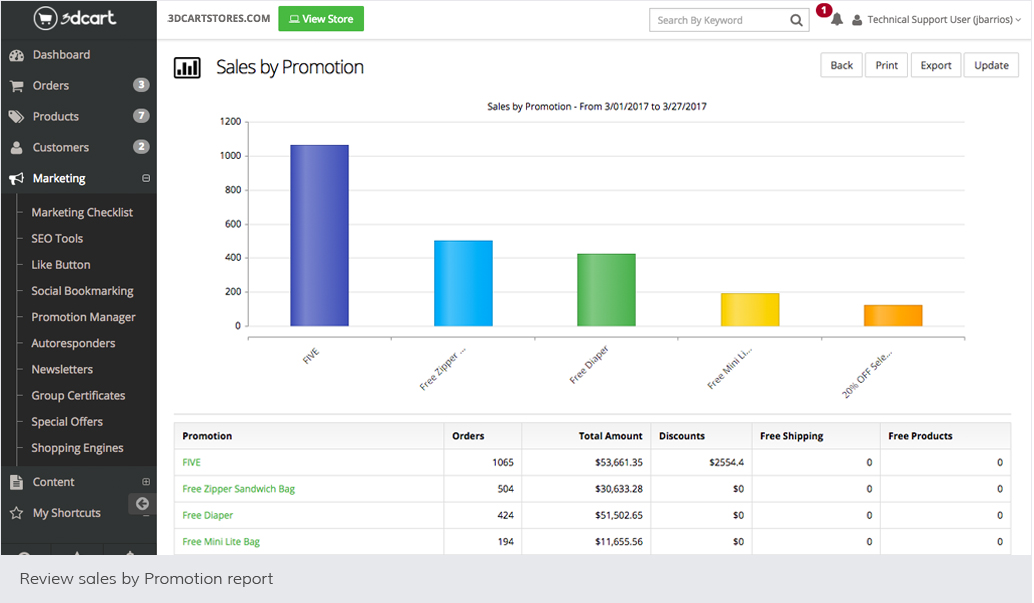Click the blue FIVE bar in chart
This screenshot has width=1034, height=603.
click(x=319, y=235)
